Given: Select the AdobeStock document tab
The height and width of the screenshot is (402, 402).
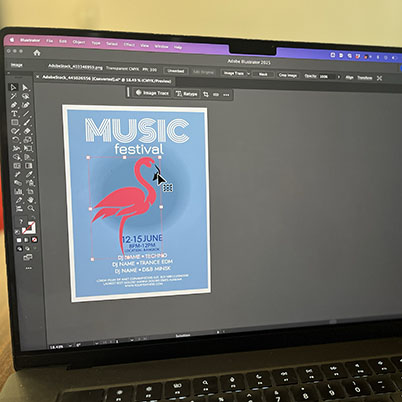Looking at the screenshot, I should (106, 79).
